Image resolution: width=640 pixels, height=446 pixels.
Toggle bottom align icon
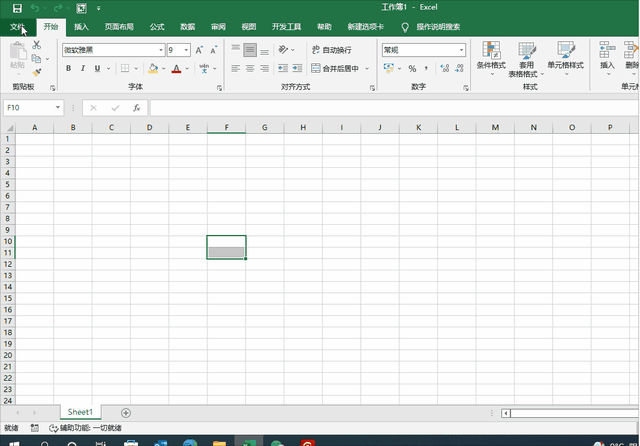[264, 50]
